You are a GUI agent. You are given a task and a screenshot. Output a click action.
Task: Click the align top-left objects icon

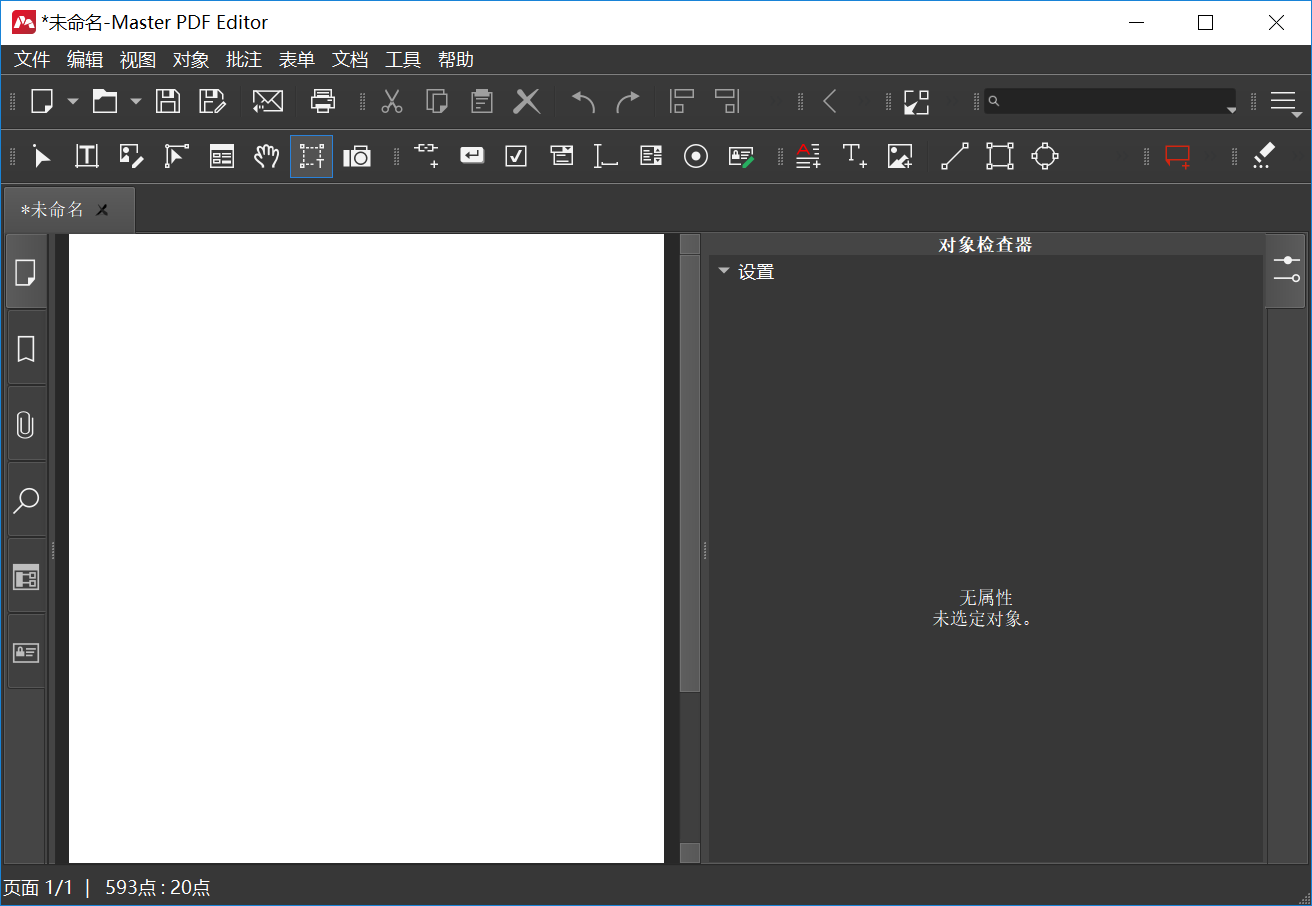point(682,101)
